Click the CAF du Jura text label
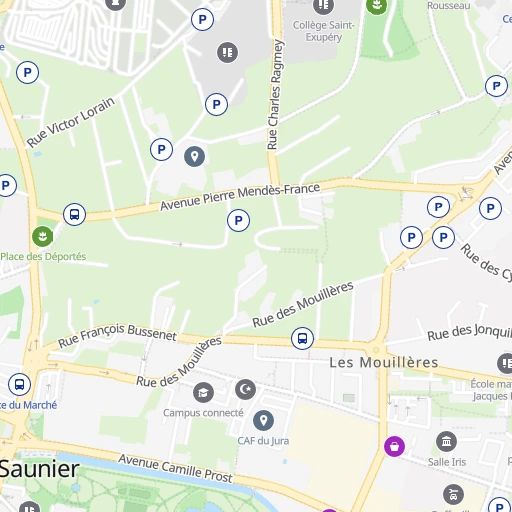This screenshot has width=512, height=512. tap(263, 441)
